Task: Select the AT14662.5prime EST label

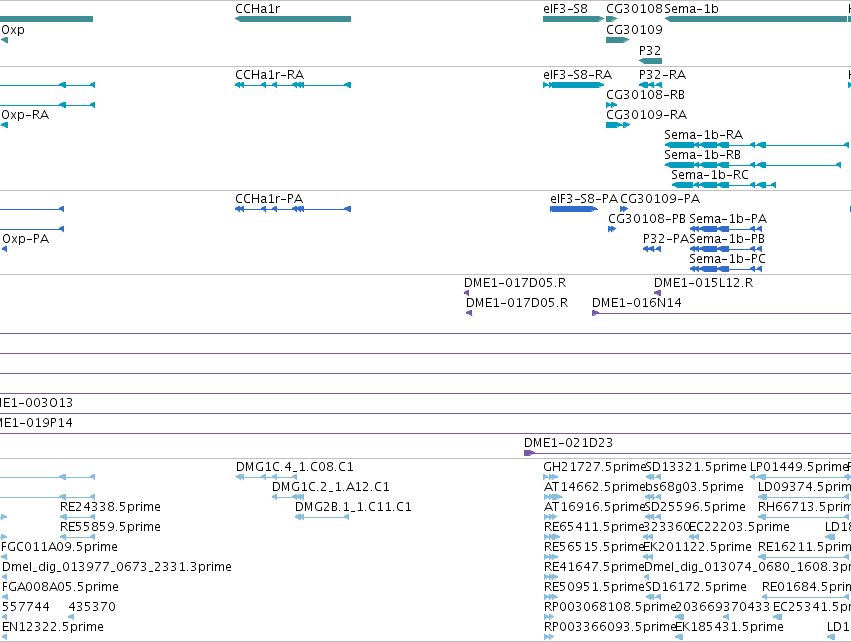Action: click(594, 487)
